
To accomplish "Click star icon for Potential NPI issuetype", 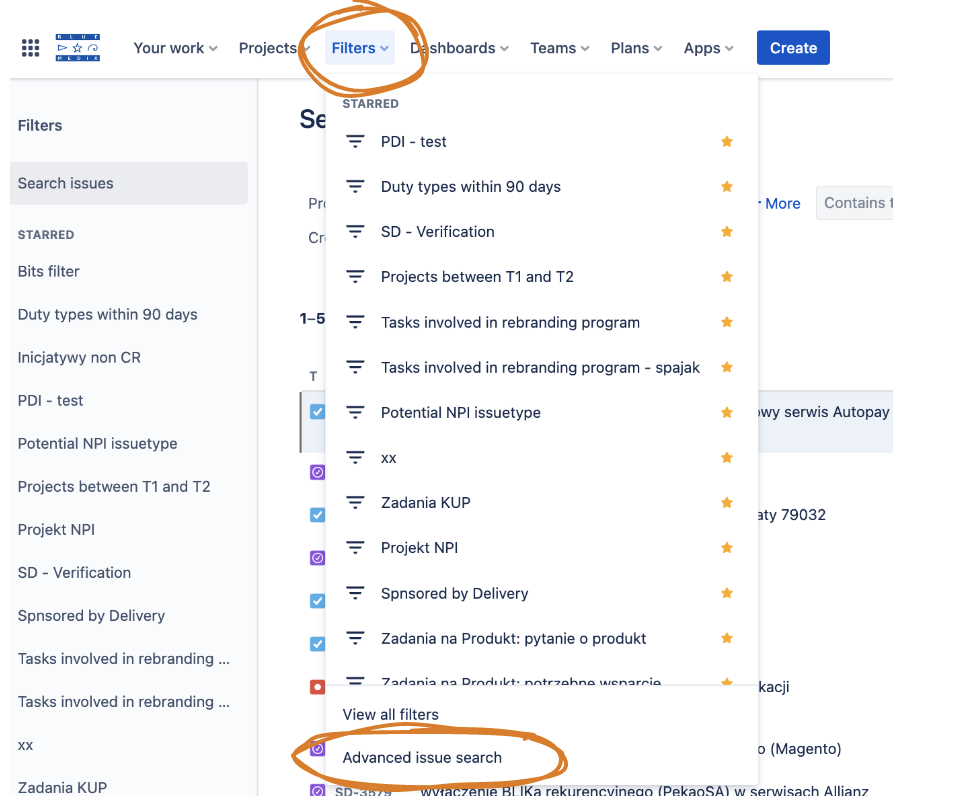I will pyautogui.click(x=727, y=413).
